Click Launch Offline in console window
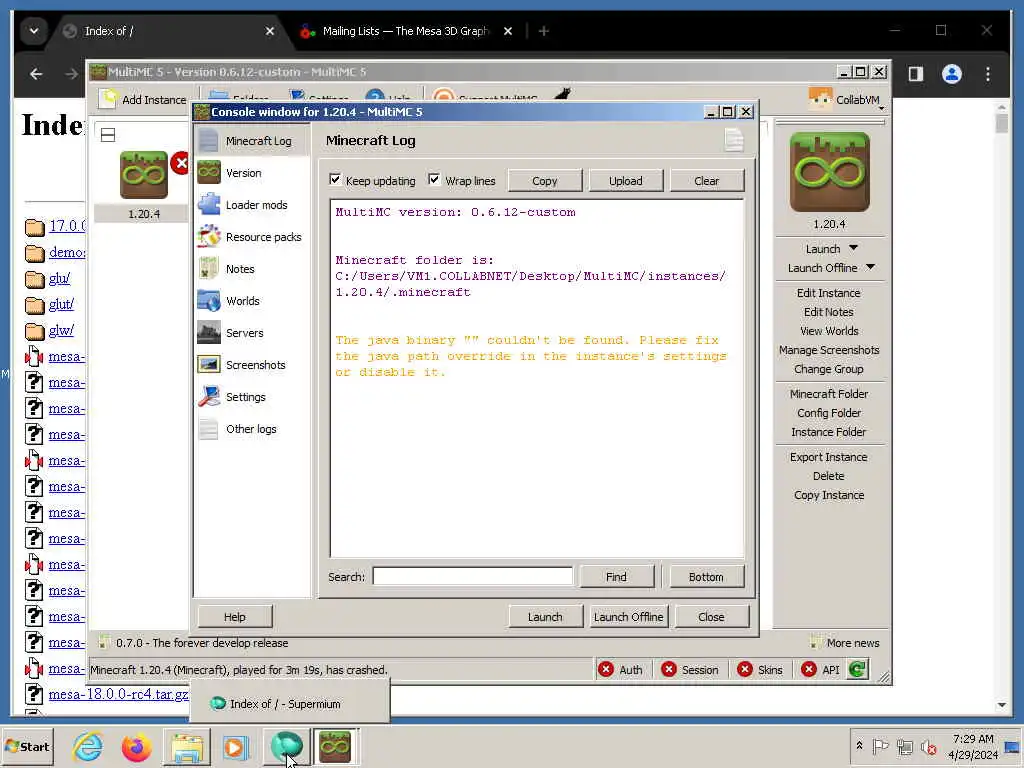Screen dimensions: 1024x768 click(628, 616)
